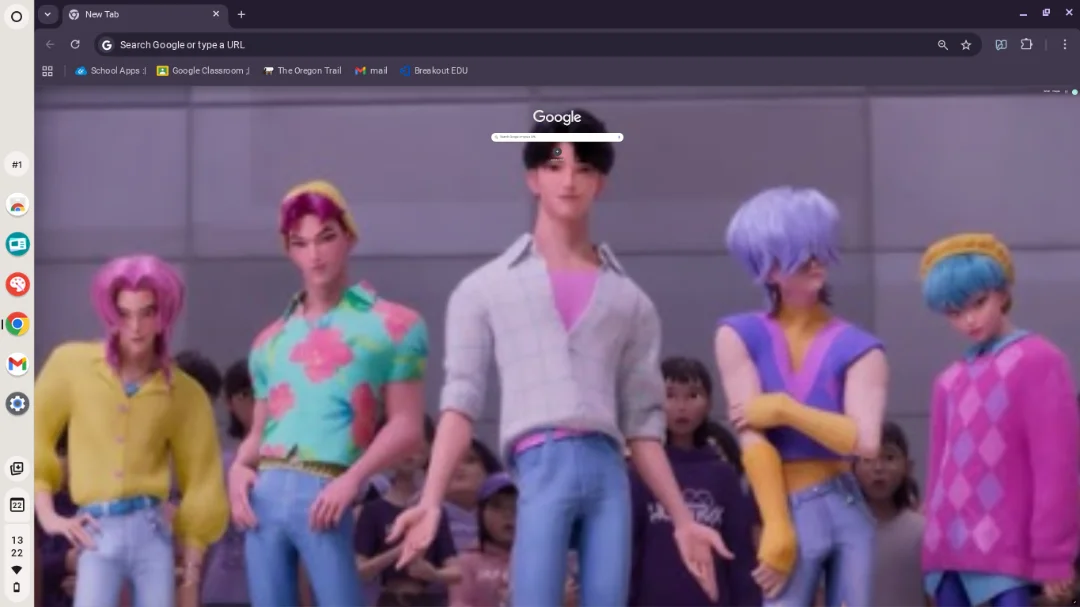Open the Settings gear in the shelf
Image resolution: width=1080 pixels, height=607 pixels.
[x=17, y=404]
